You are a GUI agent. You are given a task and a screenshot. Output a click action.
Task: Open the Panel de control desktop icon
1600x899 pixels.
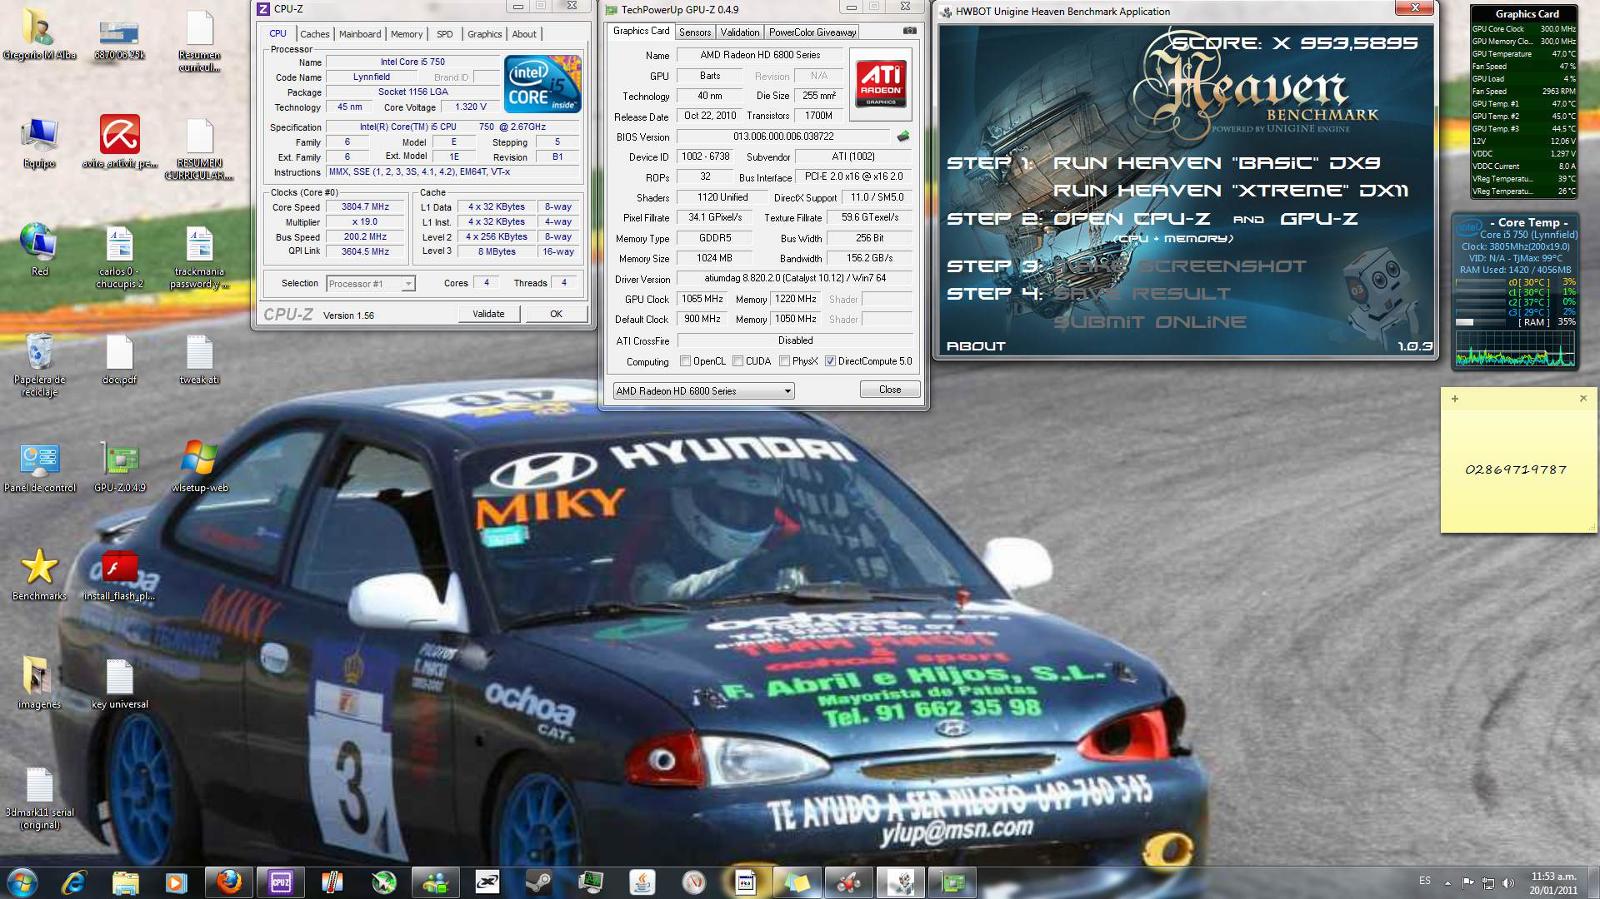point(39,467)
